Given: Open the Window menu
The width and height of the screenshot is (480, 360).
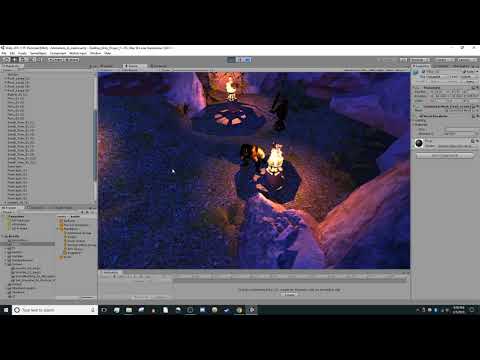Looking at the screenshot, I should pyautogui.click(x=95, y=53).
